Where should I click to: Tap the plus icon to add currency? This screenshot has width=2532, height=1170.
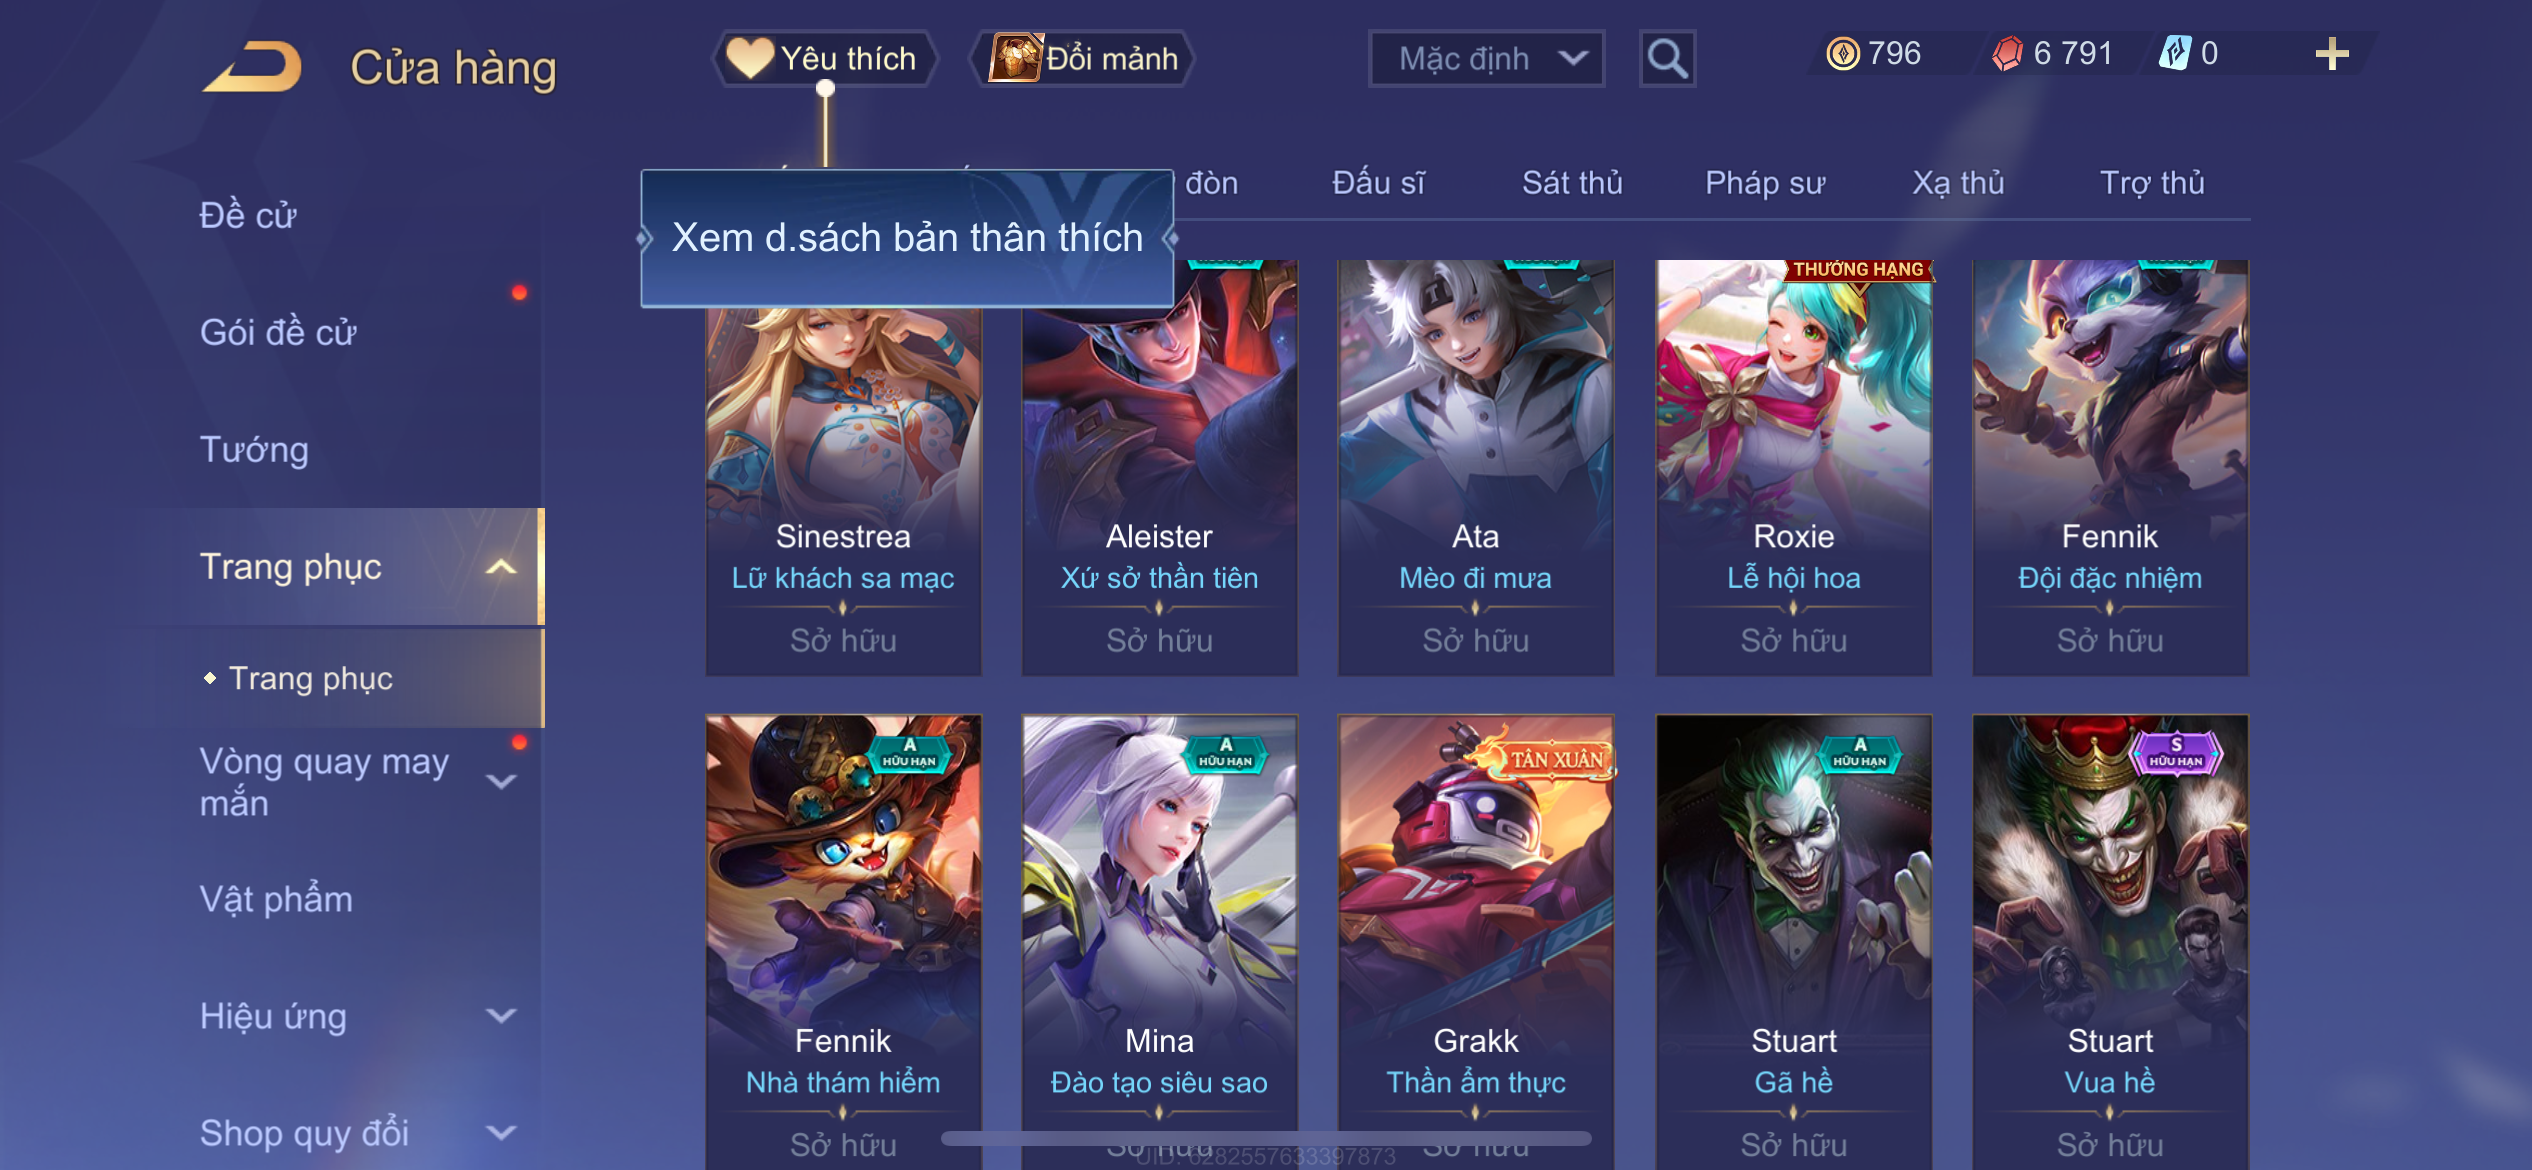click(2331, 54)
